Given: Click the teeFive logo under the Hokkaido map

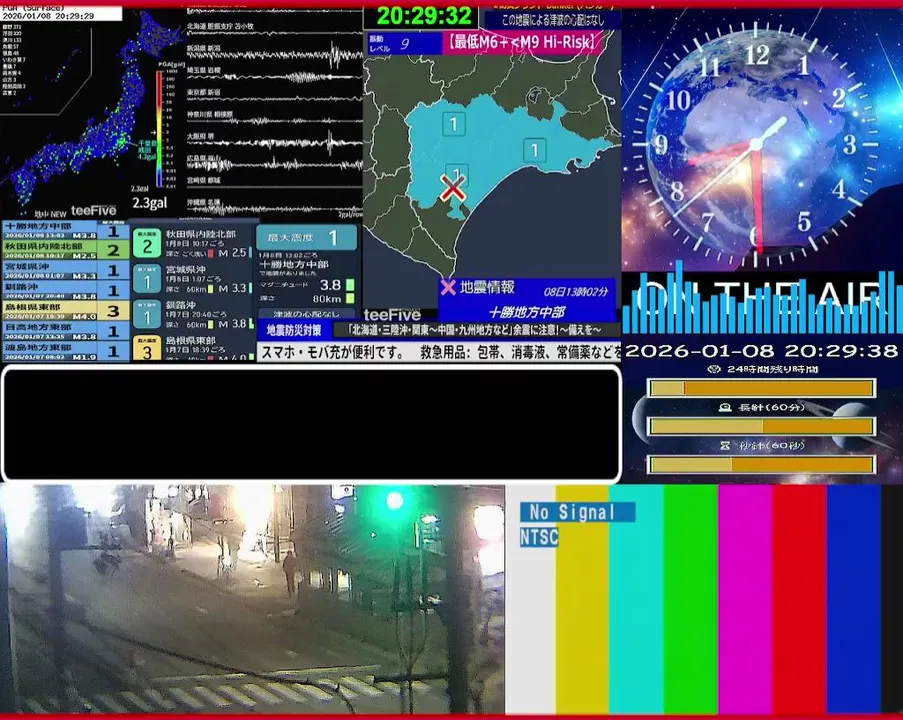Looking at the screenshot, I should pyautogui.click(x=392, y=315).
